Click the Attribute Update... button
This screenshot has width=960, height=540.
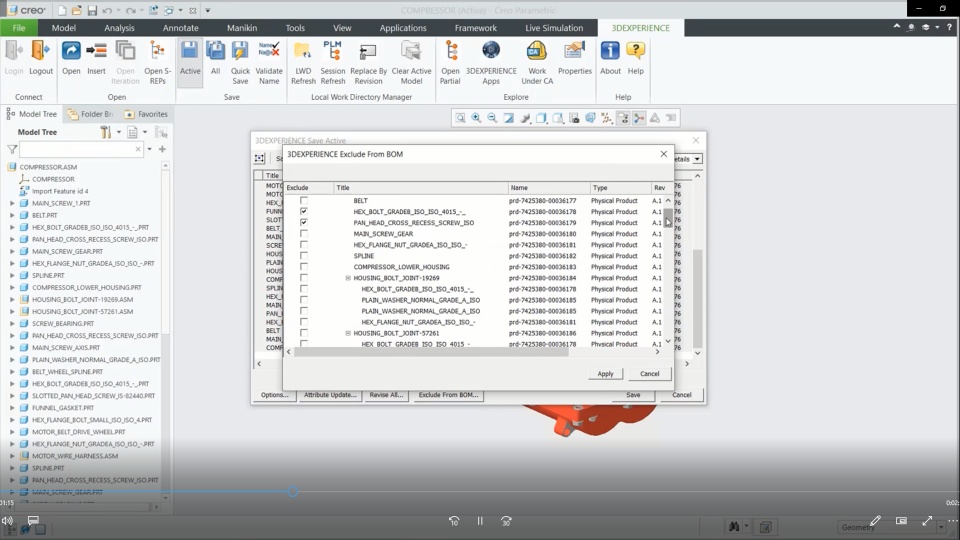coord(330,395)
